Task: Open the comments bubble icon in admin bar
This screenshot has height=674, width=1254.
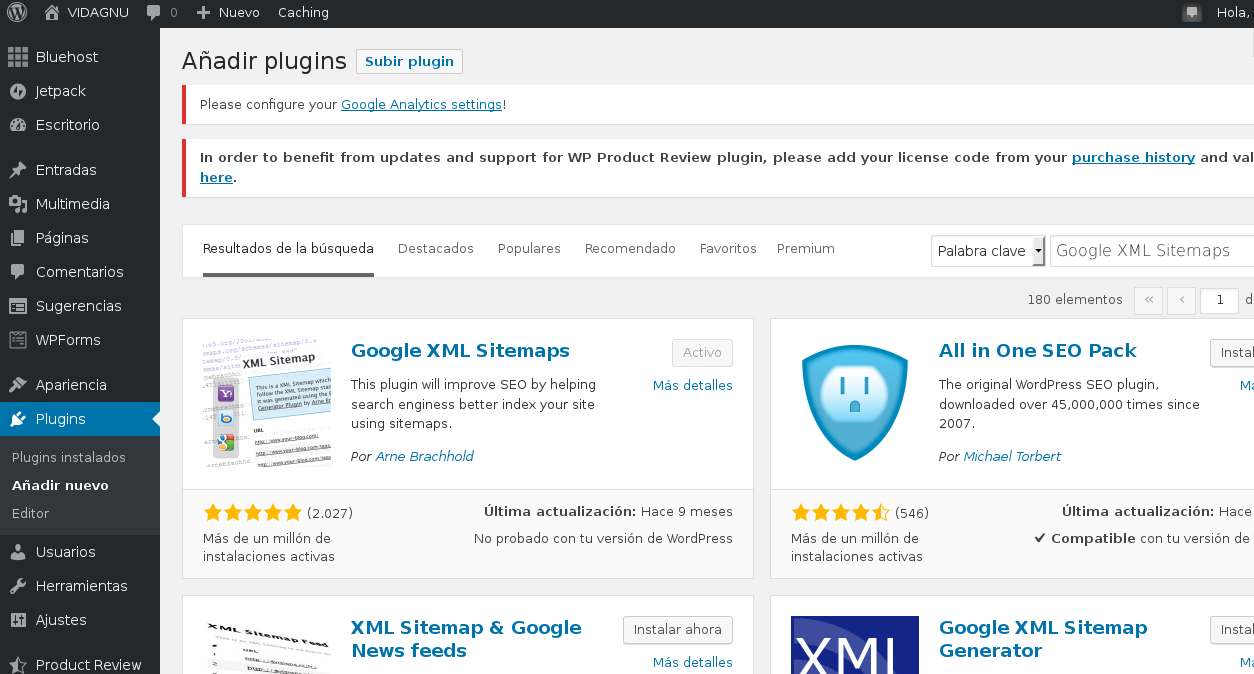Action: pyautogui.click(x=153, y=13)
